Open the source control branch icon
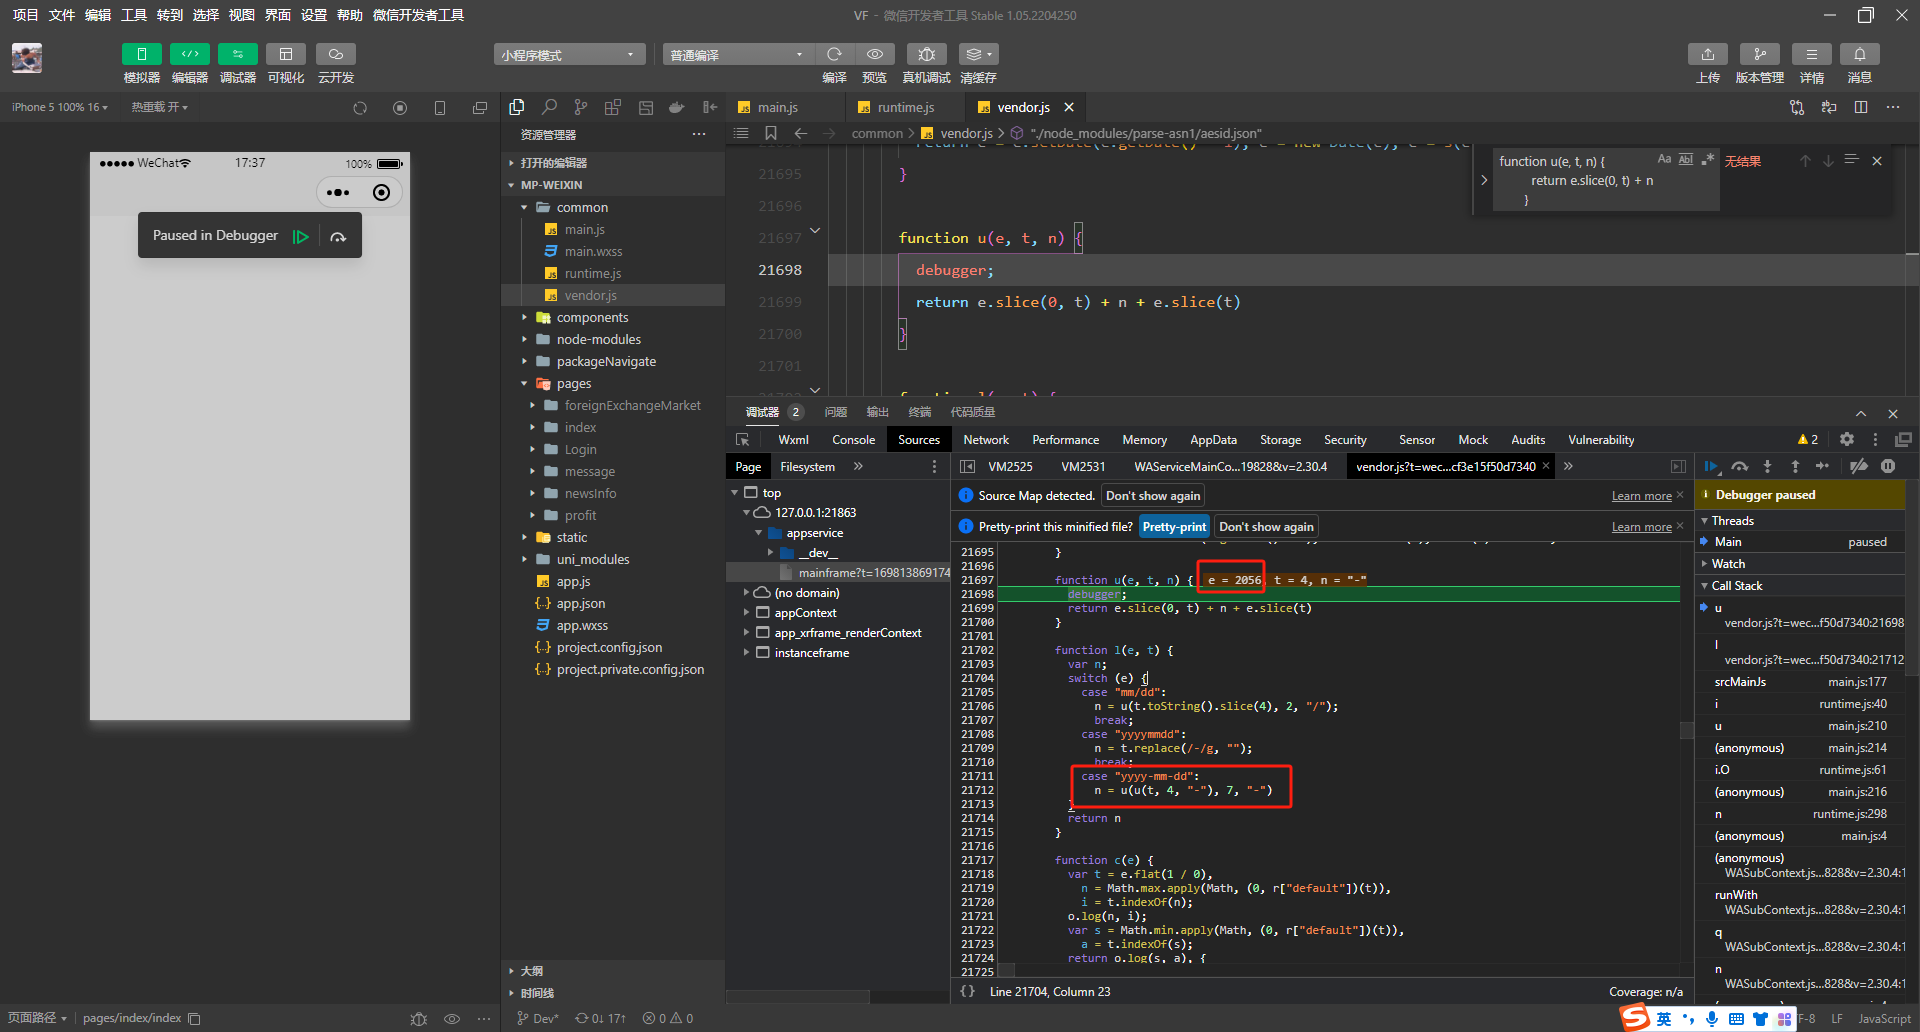The height and width of the screenshot is (1032, 1920). [x=581, y=107]
